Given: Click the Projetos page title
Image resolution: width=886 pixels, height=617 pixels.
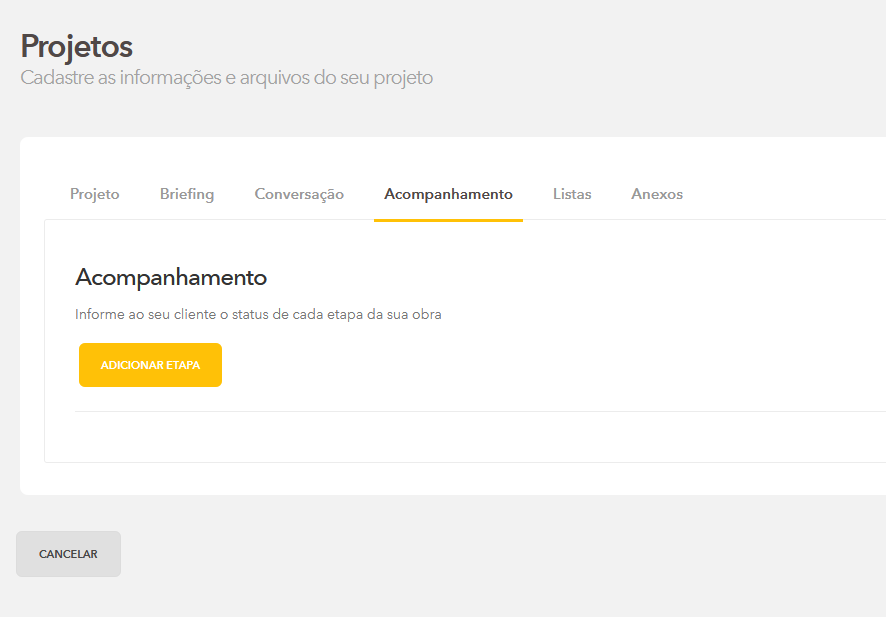Looking at the screenshot, I should [x=76, y=46].
